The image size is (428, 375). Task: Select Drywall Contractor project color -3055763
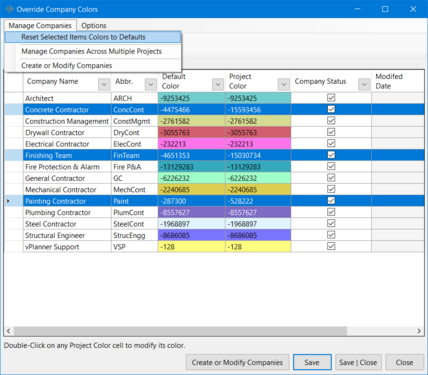[258, 132]
